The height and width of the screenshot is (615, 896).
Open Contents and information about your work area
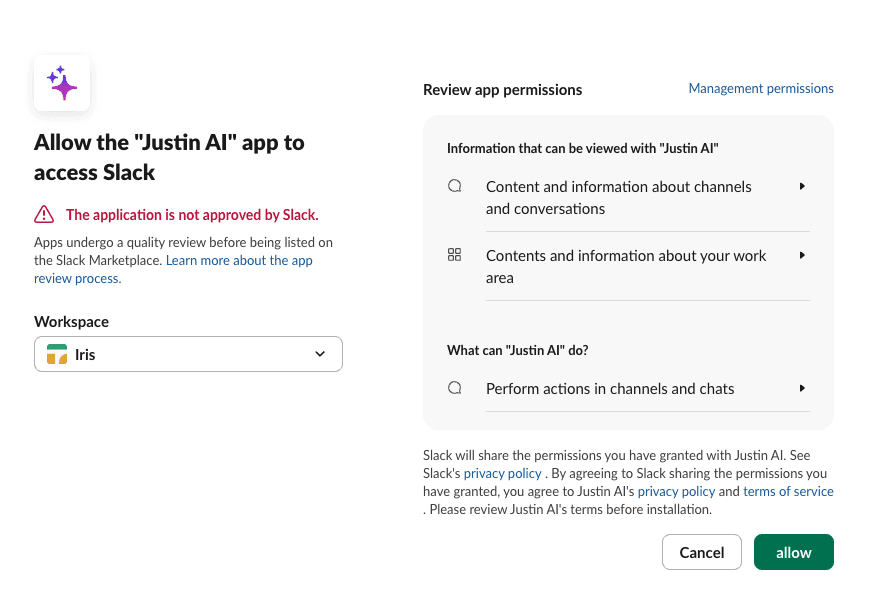tap(629, 266)
